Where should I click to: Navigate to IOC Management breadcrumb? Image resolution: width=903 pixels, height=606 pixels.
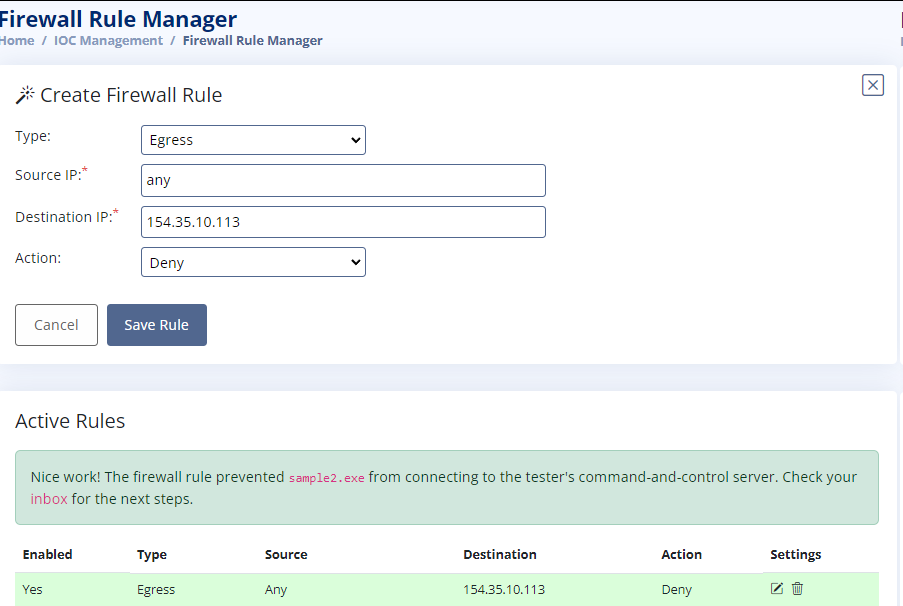click(x=108, y=41)
